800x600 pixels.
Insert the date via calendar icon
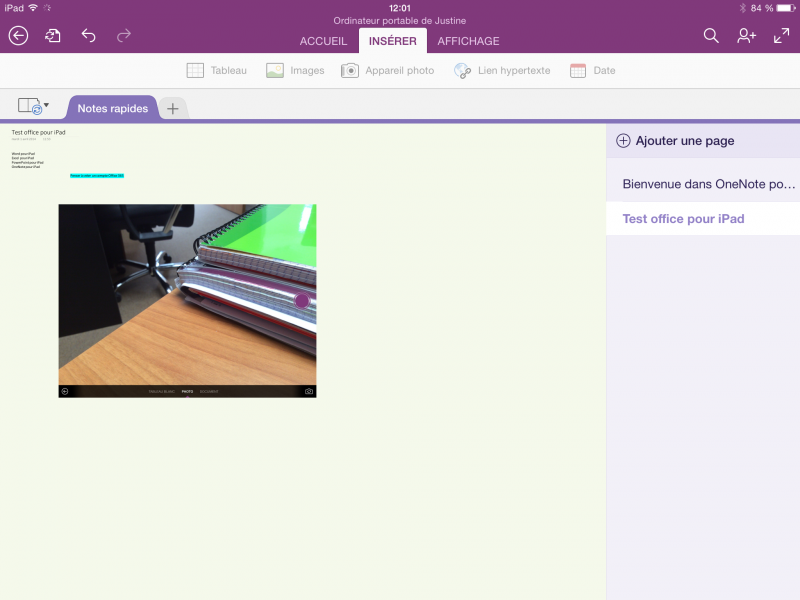pos(578,70)
